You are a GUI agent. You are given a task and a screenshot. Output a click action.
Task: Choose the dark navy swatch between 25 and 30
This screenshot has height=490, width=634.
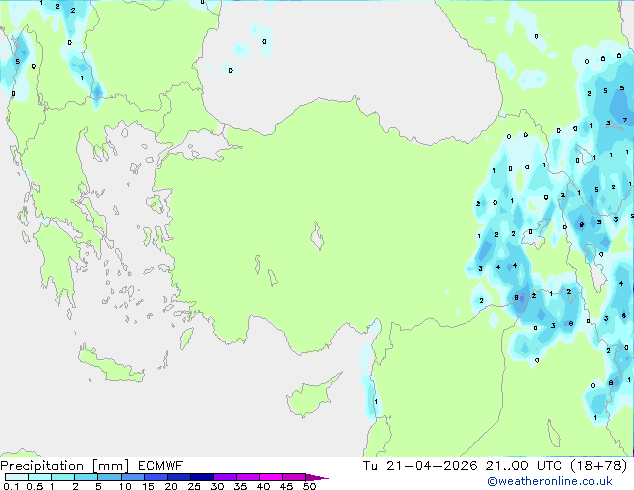[x=201, y=477]
